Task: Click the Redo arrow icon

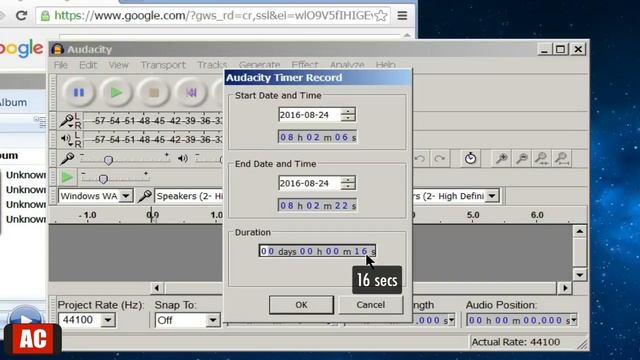Action: 439,158
